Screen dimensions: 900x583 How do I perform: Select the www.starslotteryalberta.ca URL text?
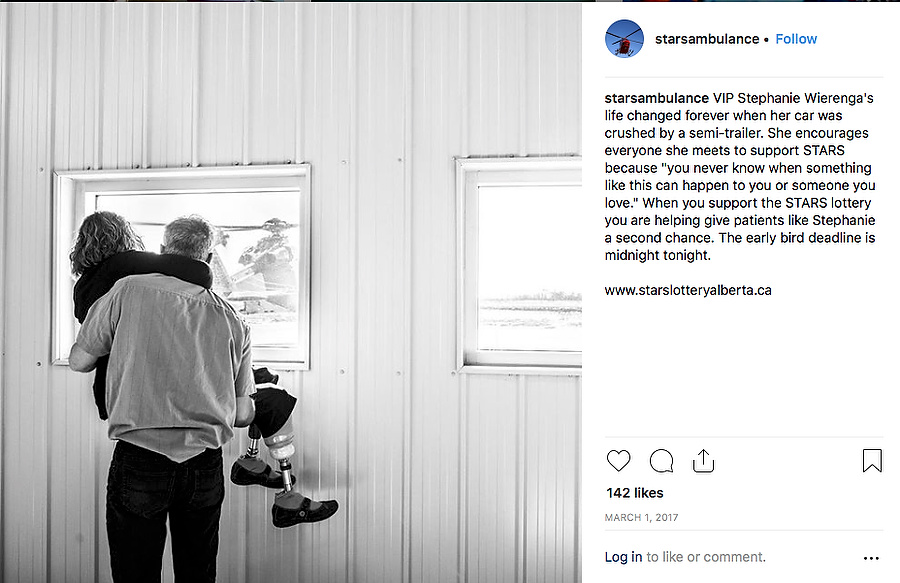click(688, 290)
